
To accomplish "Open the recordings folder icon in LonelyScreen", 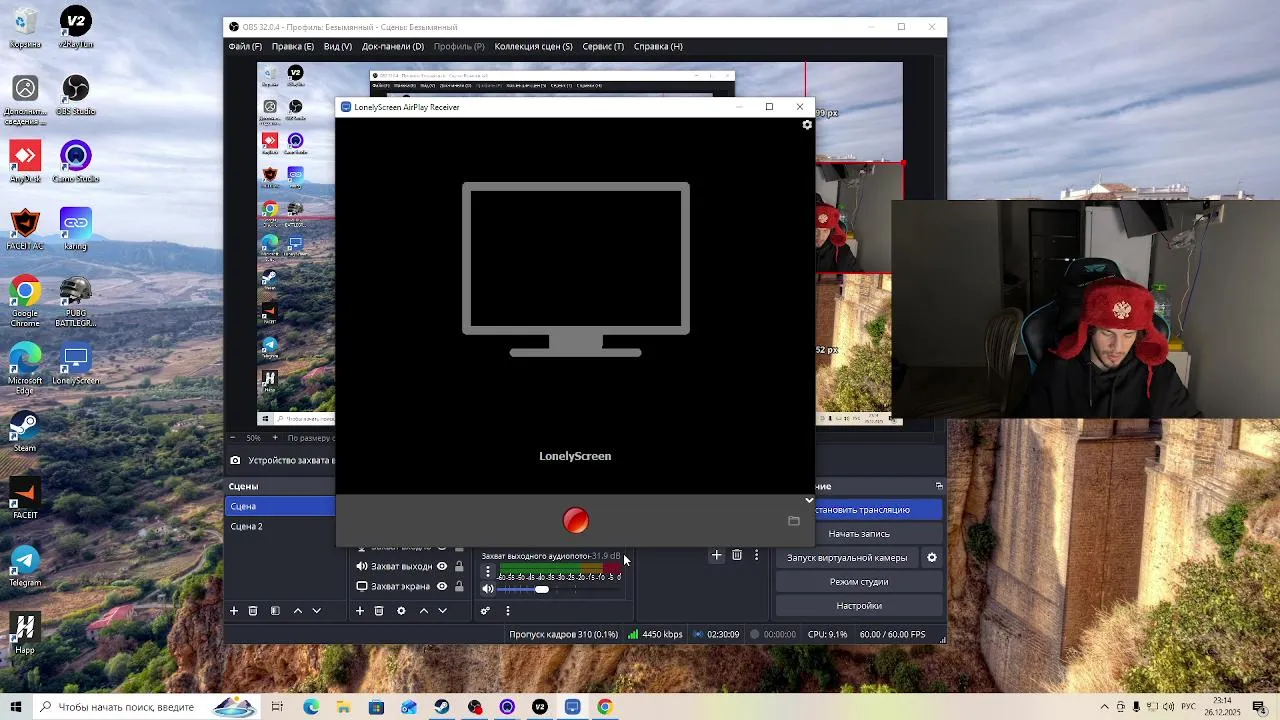I will [794, 521].
